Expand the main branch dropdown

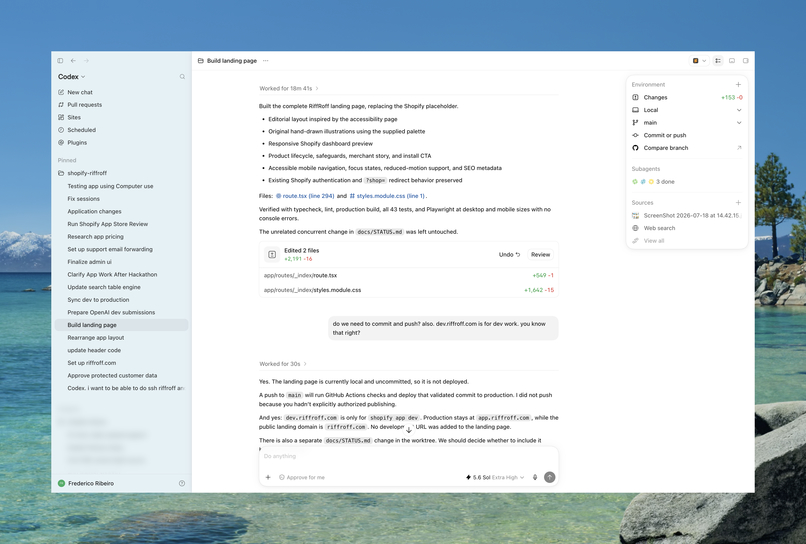pyautogui.click(x=687, y=122)
